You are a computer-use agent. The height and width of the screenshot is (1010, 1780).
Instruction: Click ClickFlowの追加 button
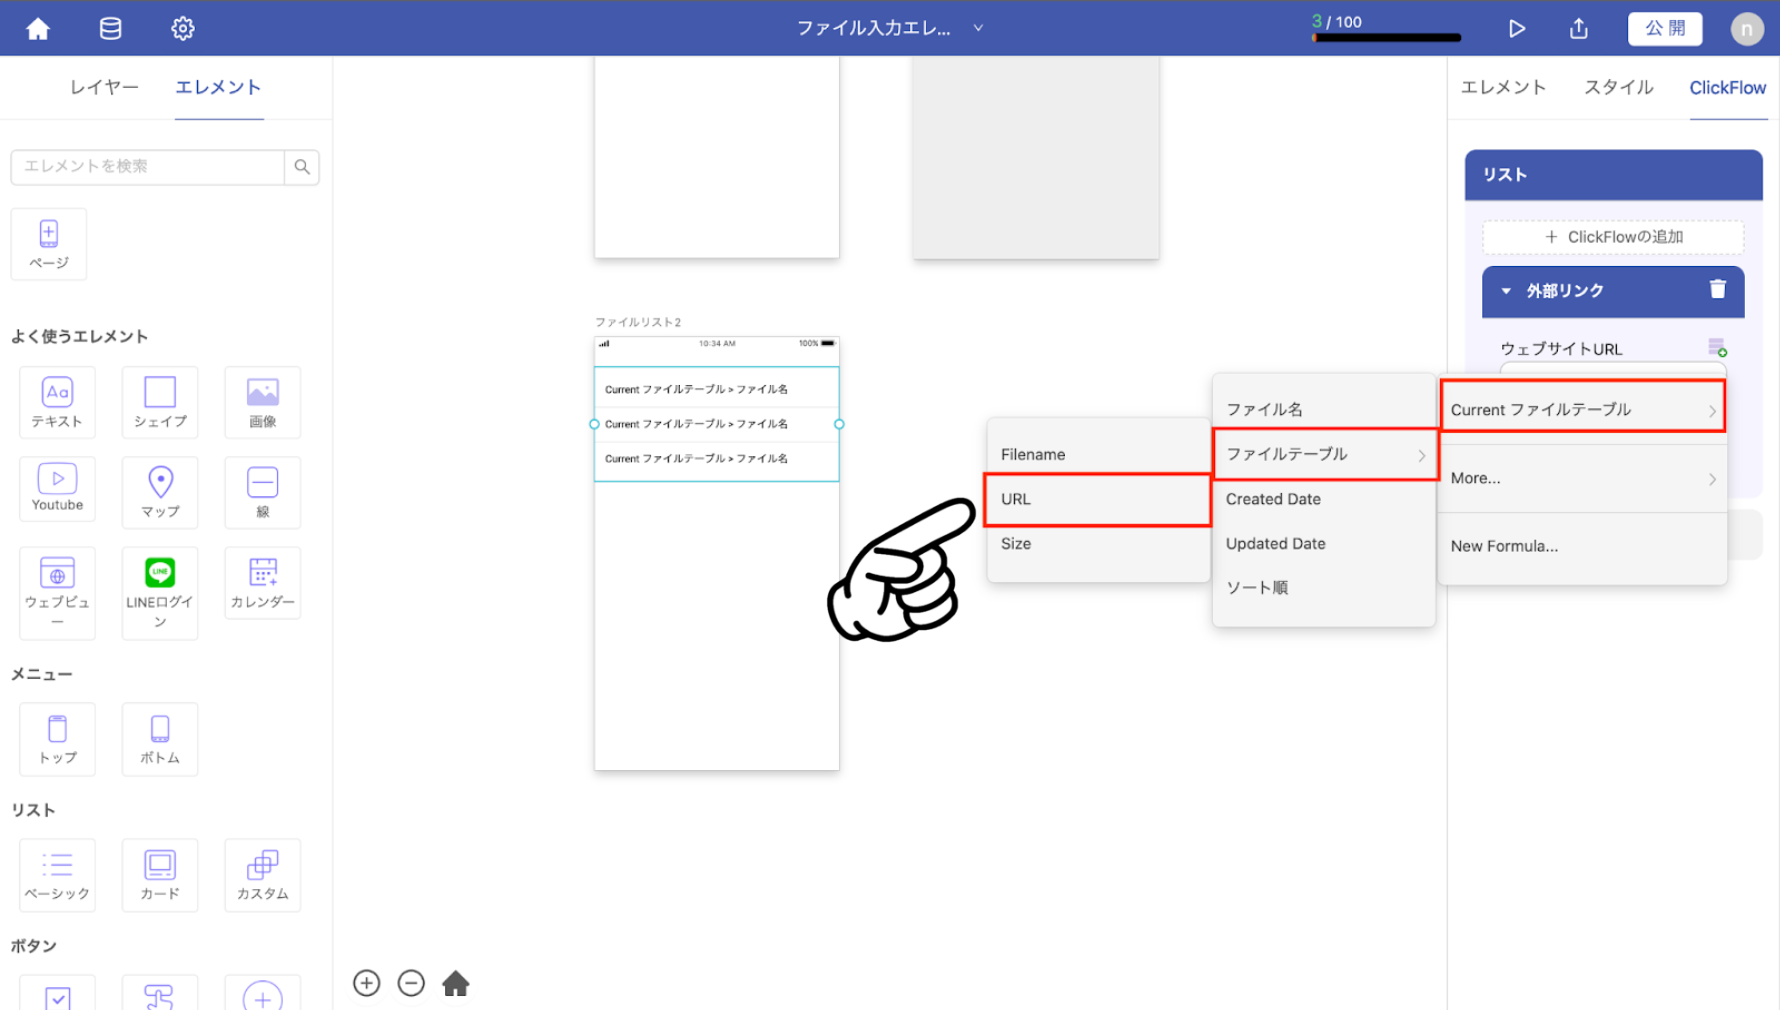tap(1613, 237)
